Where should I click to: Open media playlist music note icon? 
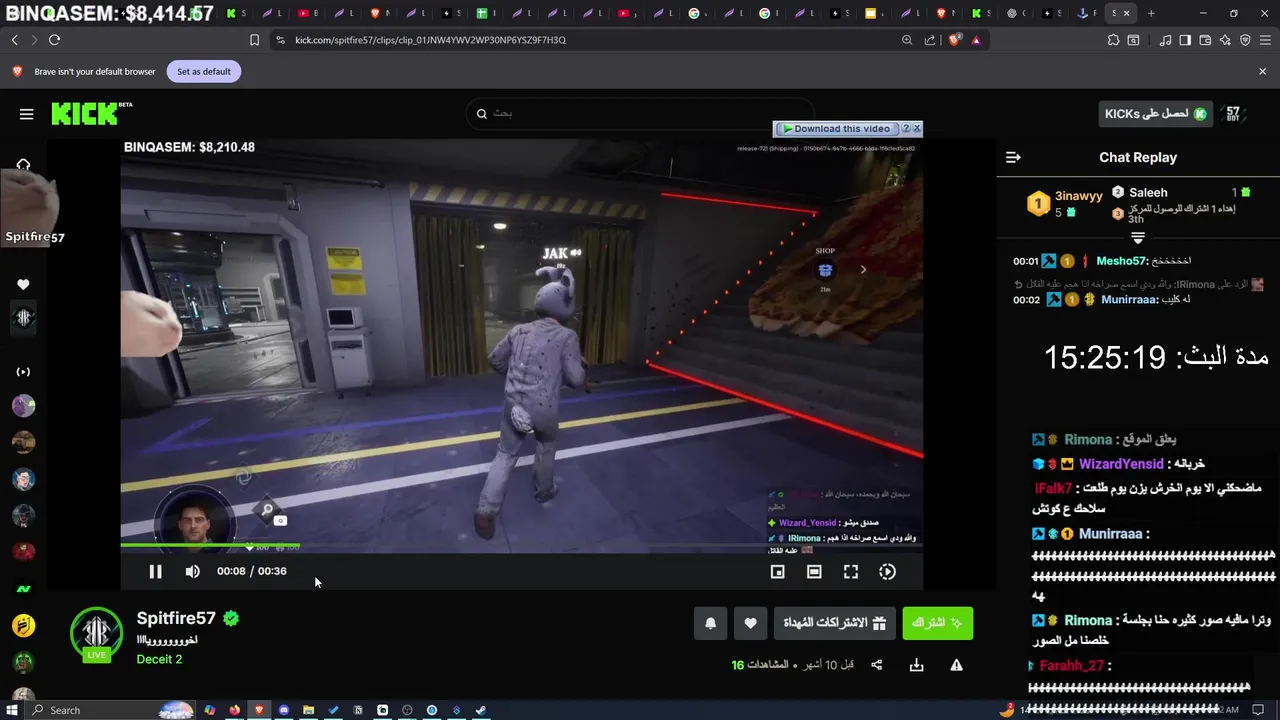pos(1165,40)
